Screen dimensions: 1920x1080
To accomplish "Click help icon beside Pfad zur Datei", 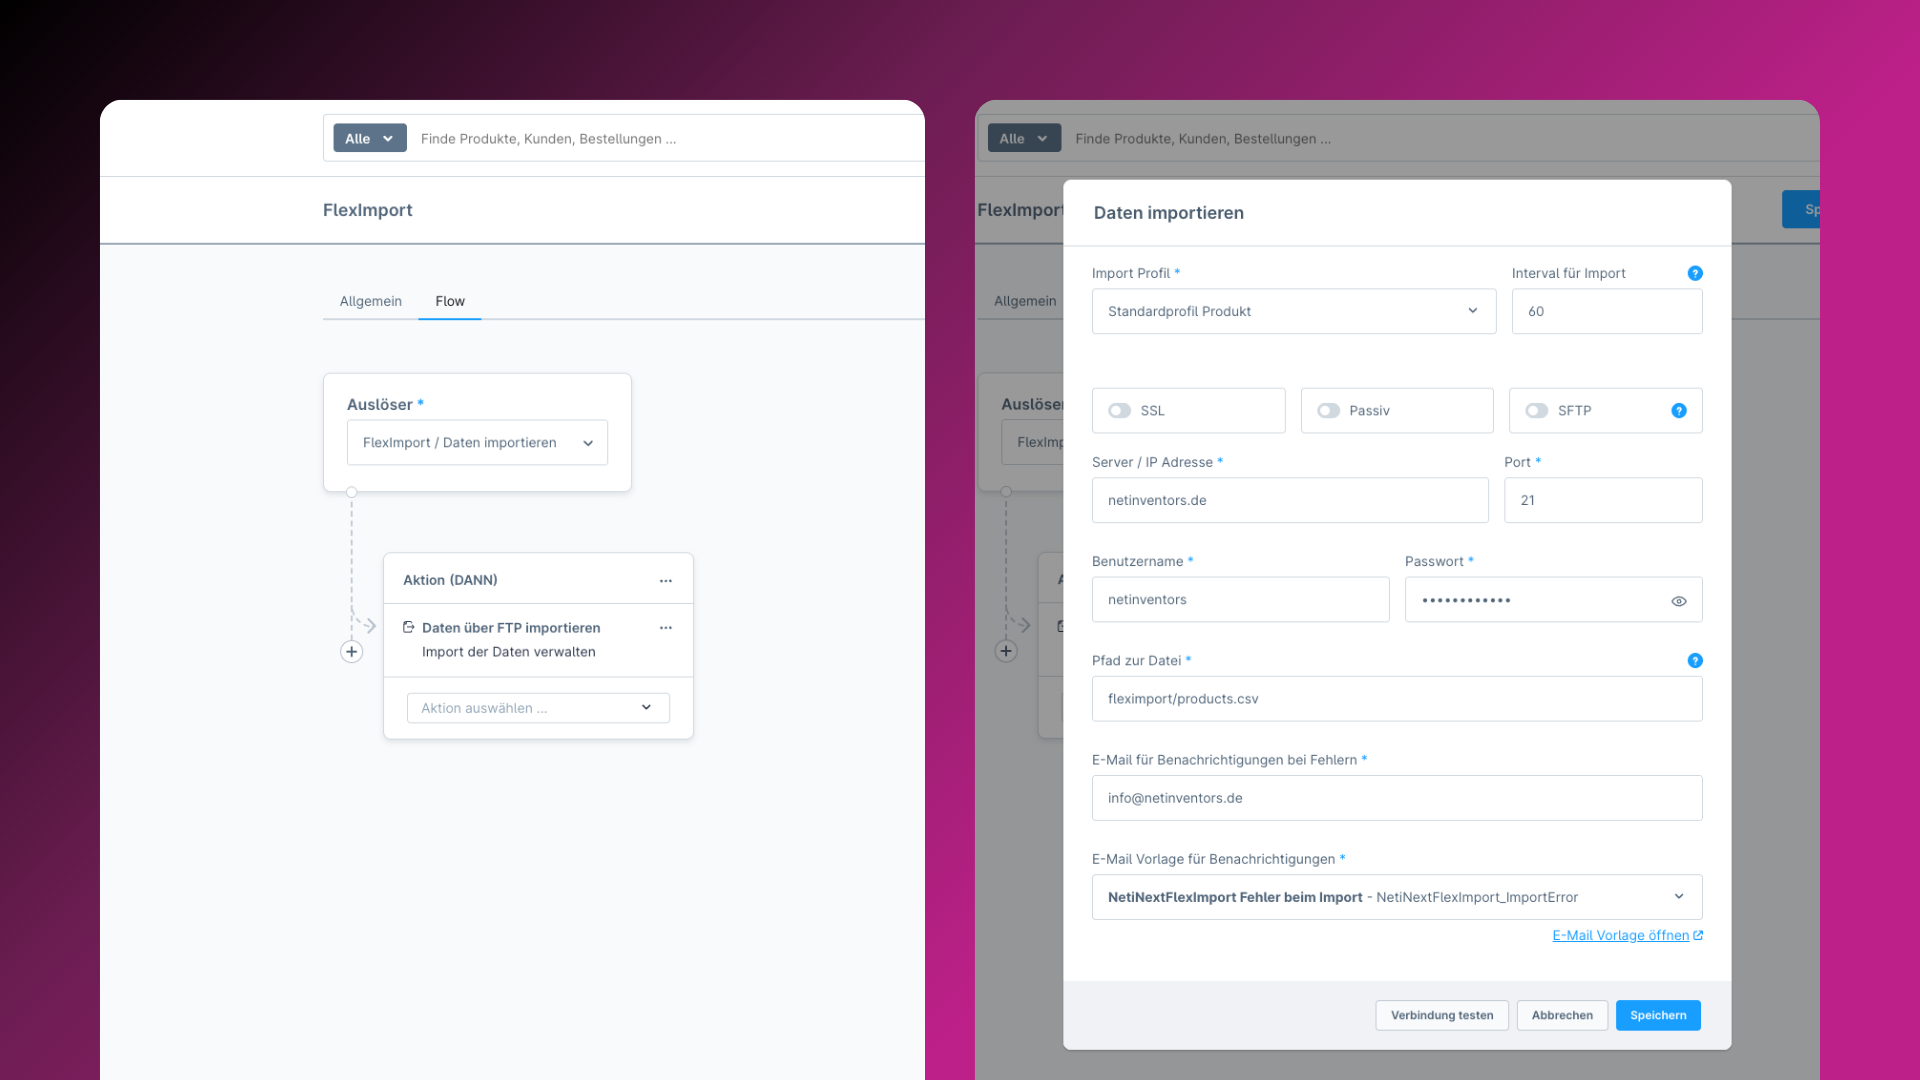I will click(x=1695, y=661).
